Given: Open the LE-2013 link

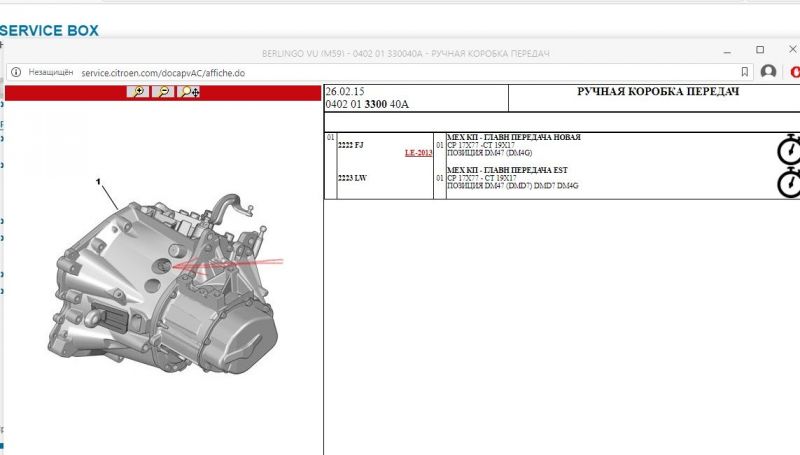Looking at the screenshot, I should tap(418, 153).
